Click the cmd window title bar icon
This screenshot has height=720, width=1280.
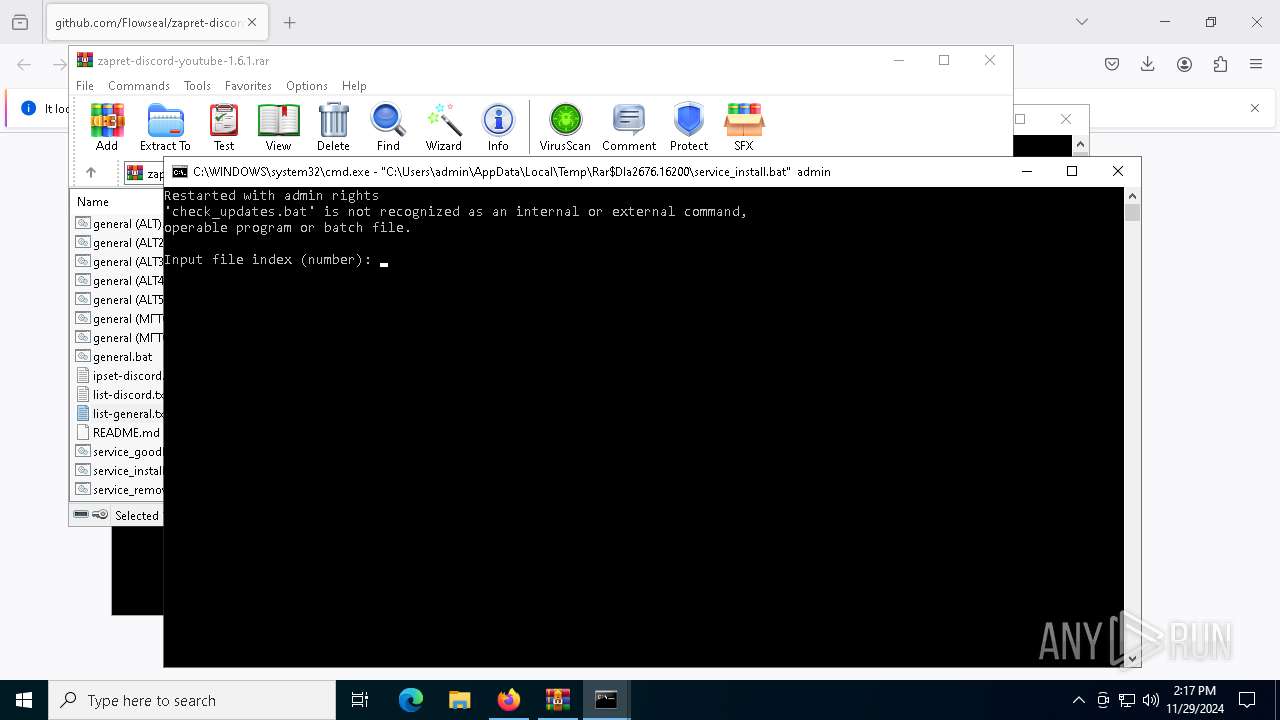click(x=180, y=172)
